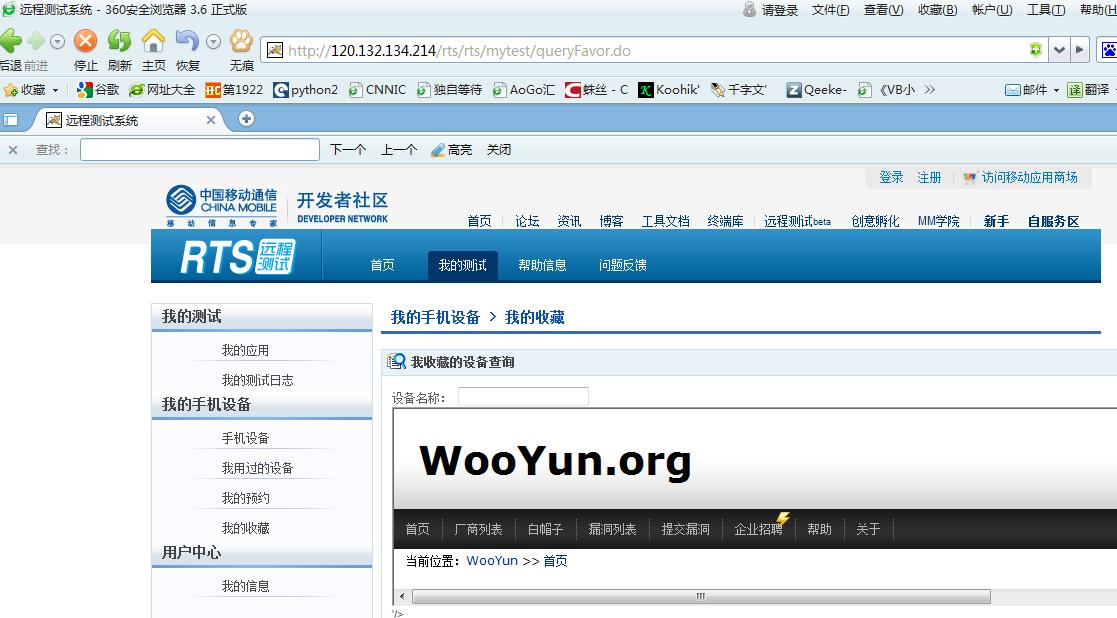Screen dimensions: 1117x618
Task: Select 帮助信息 tab in RTS bar
Action: (x=542, y=265)
